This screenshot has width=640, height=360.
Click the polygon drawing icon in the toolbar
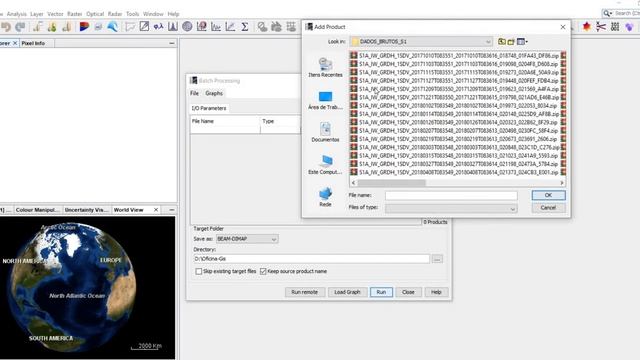coord(130,27)
